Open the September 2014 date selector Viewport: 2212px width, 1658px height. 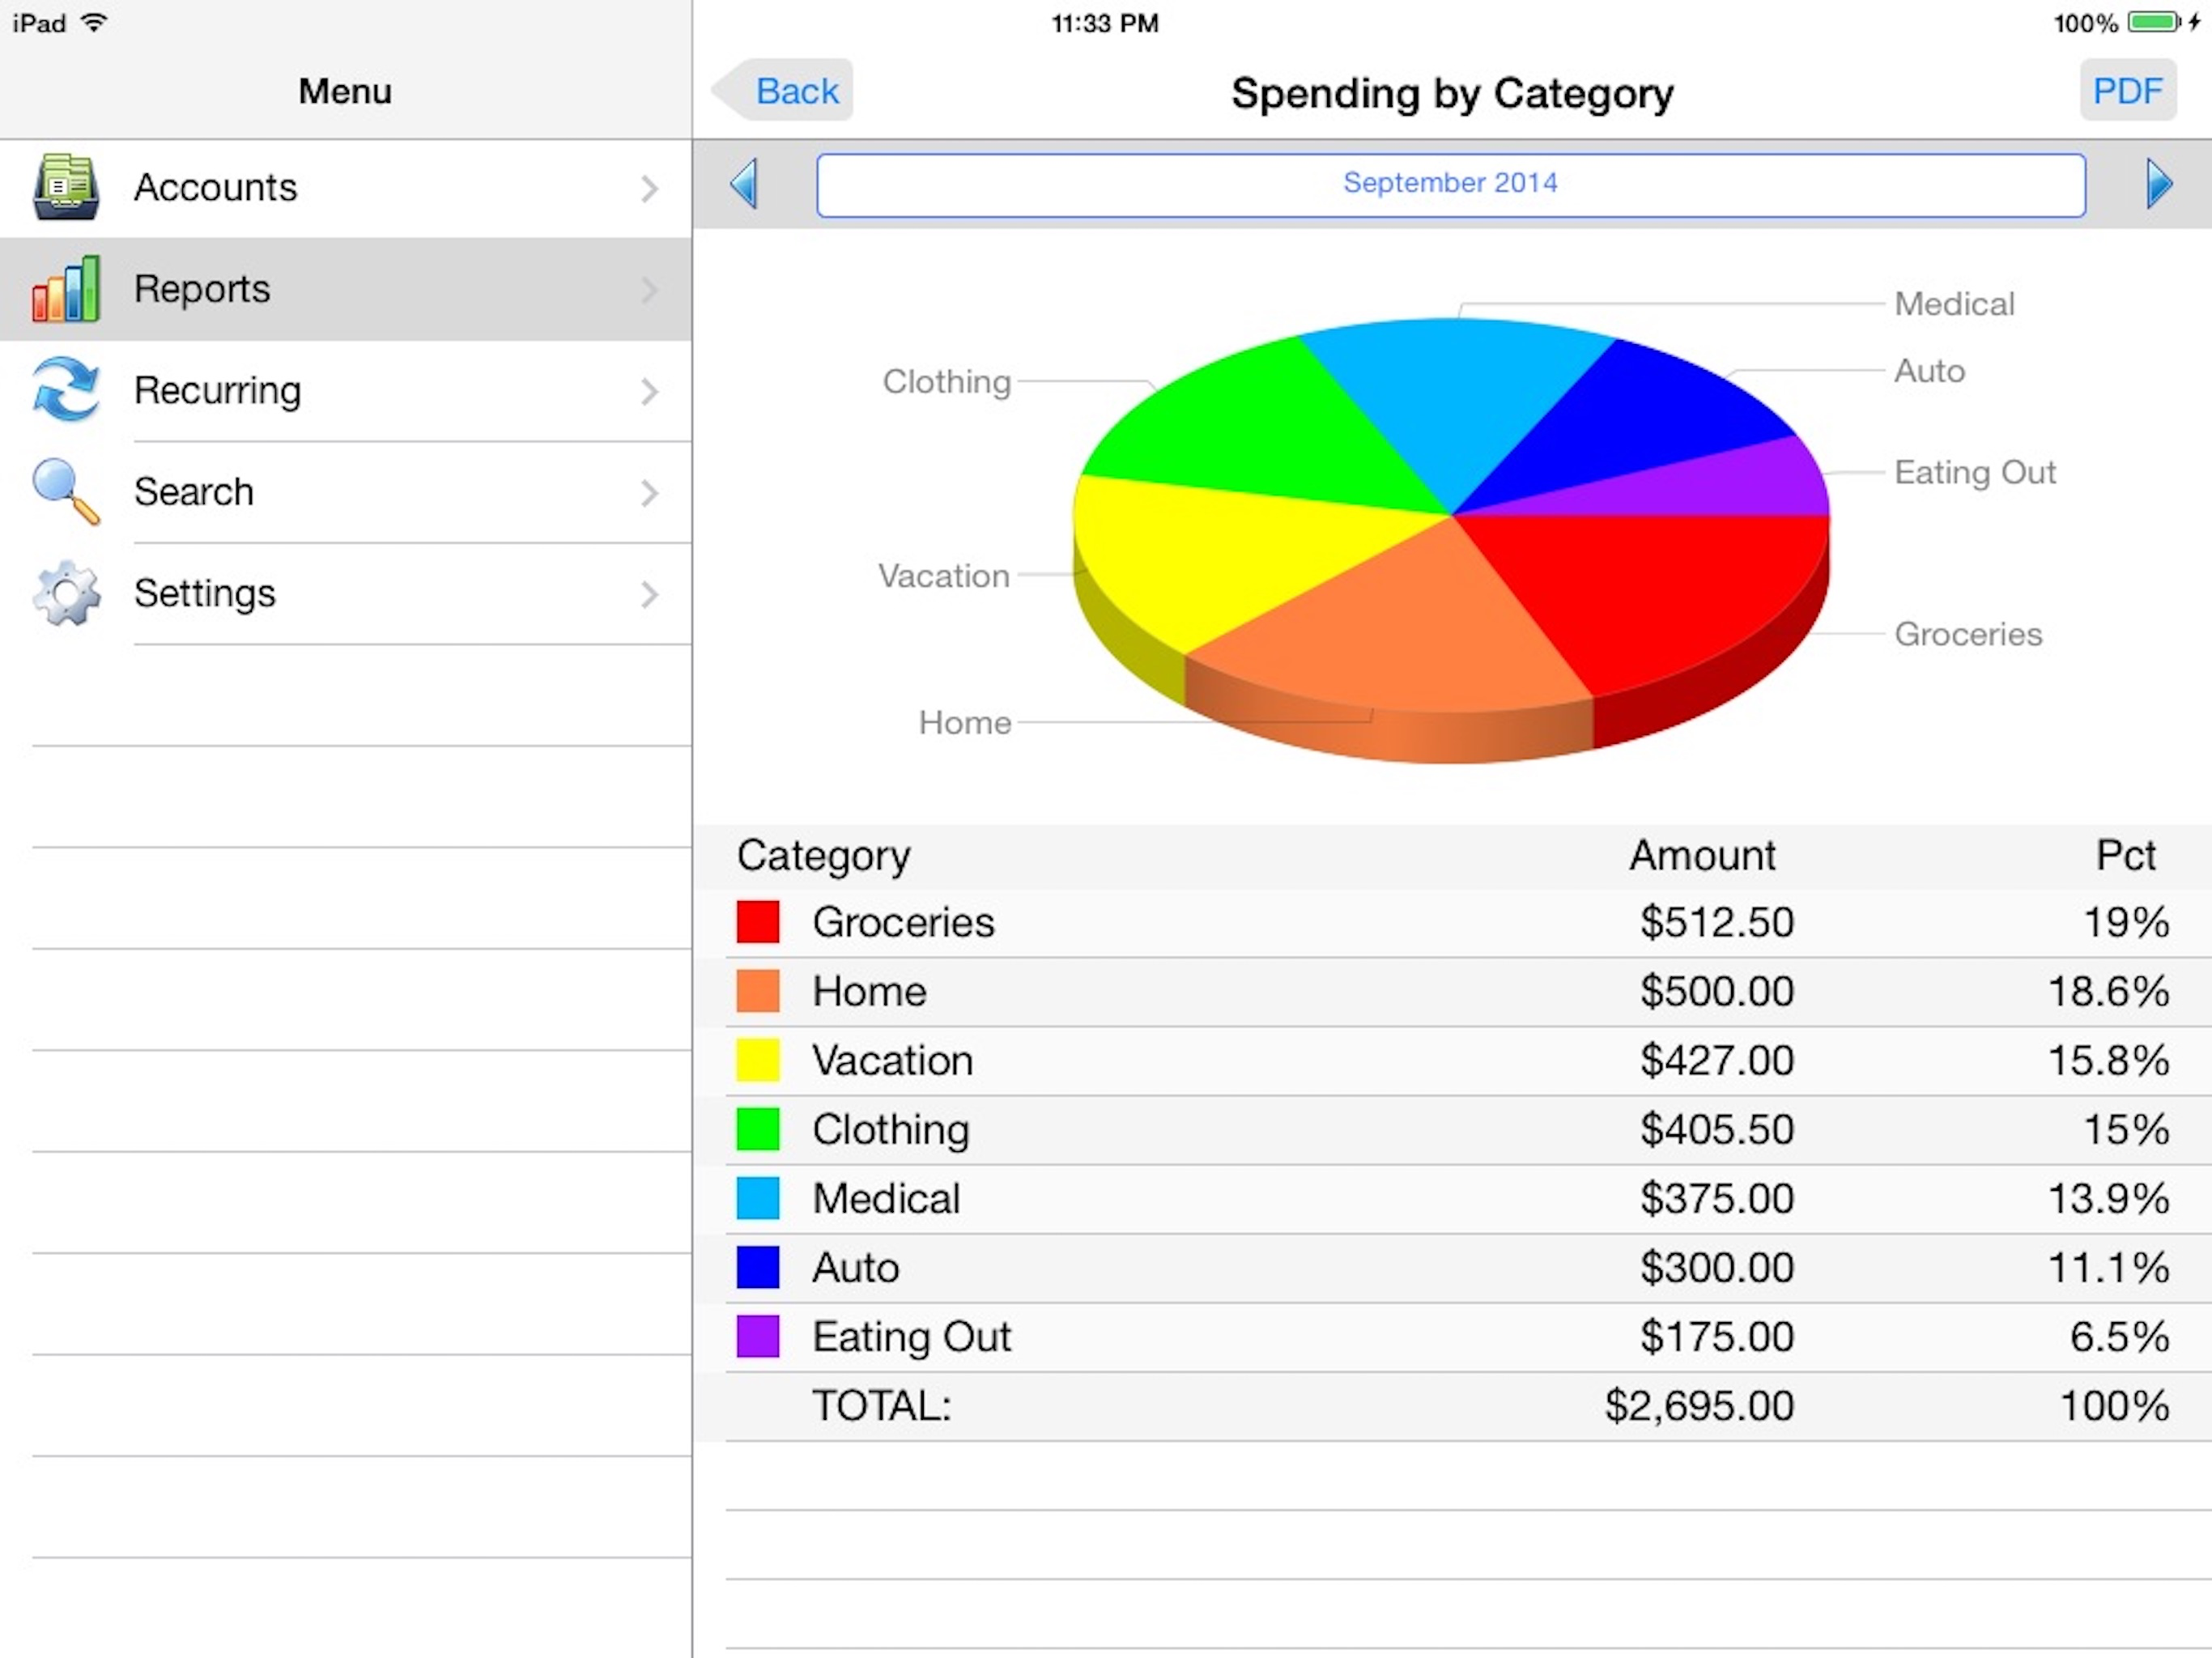tap(1450, 184)
